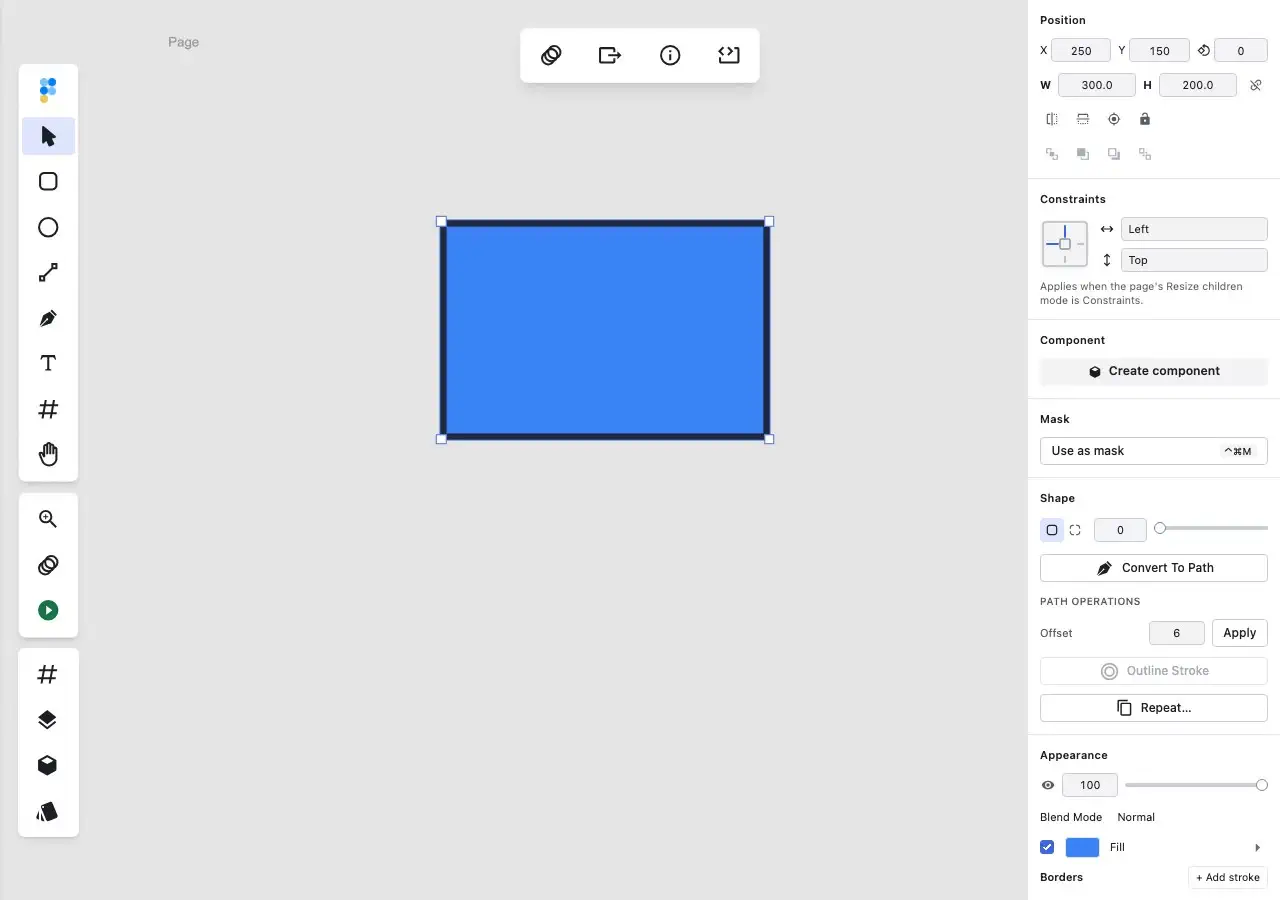Screen dimensions: 1280x900
Task: Click the Repeat... button
Action: click(x=1154, y=708)
